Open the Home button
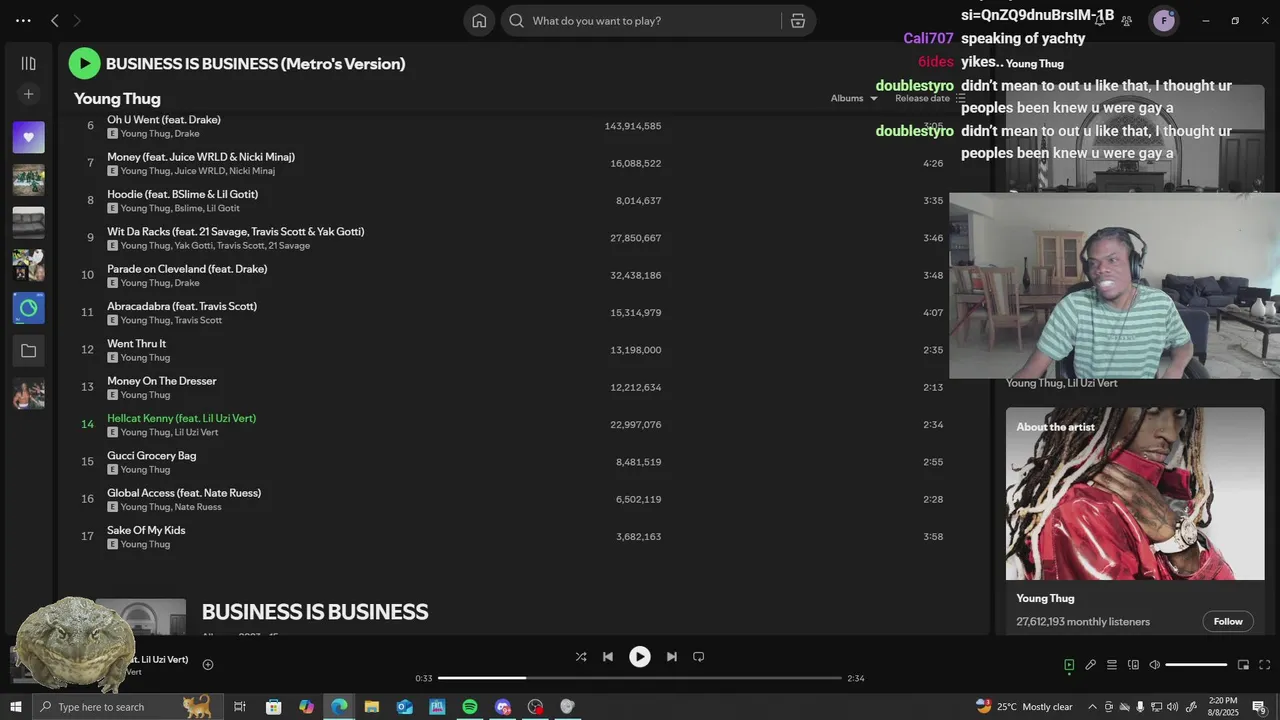Image resolution: width=1280 pixels, height=720 pixels. click(x=479, y=20)
